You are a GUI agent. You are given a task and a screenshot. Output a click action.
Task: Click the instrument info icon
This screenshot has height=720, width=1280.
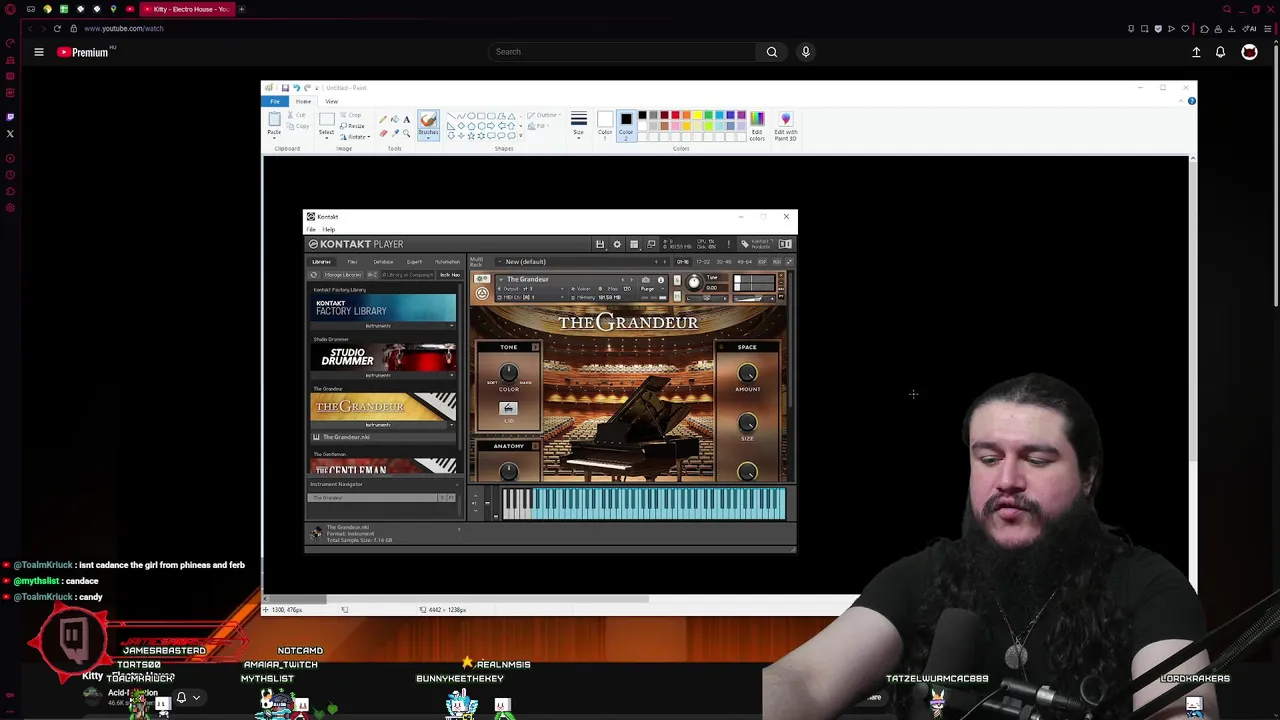click(x=660, y=279)
